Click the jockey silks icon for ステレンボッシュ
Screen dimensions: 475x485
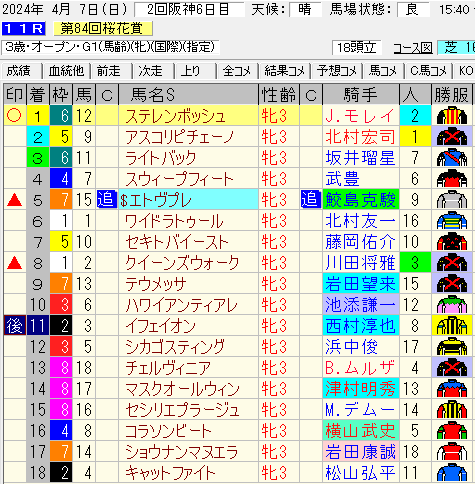(452, 116)
